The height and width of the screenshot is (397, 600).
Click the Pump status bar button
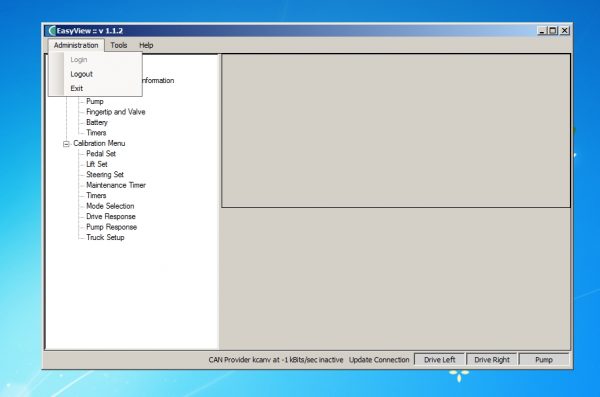[544, 359]
